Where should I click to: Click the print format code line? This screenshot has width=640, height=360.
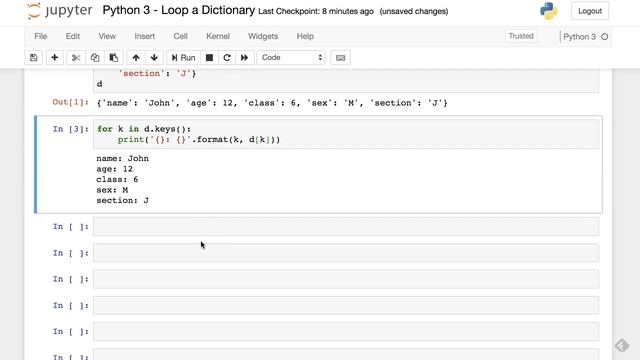pos(199,140)
